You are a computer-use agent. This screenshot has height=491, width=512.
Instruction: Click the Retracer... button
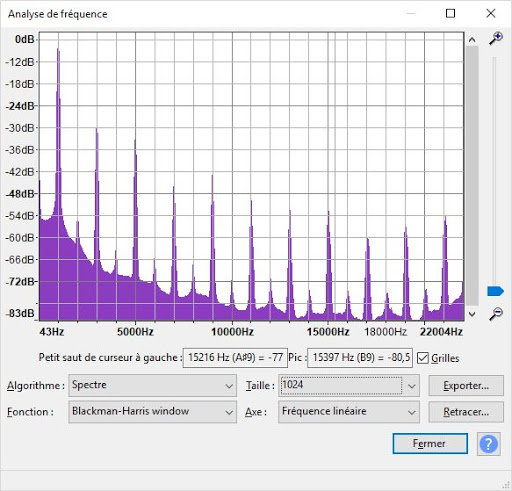[x=466, y=412]
